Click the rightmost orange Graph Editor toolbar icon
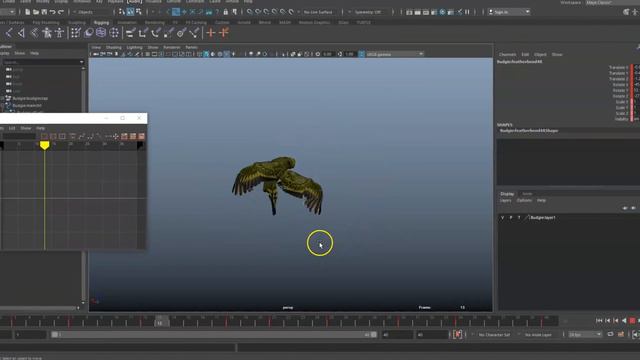 141,136
